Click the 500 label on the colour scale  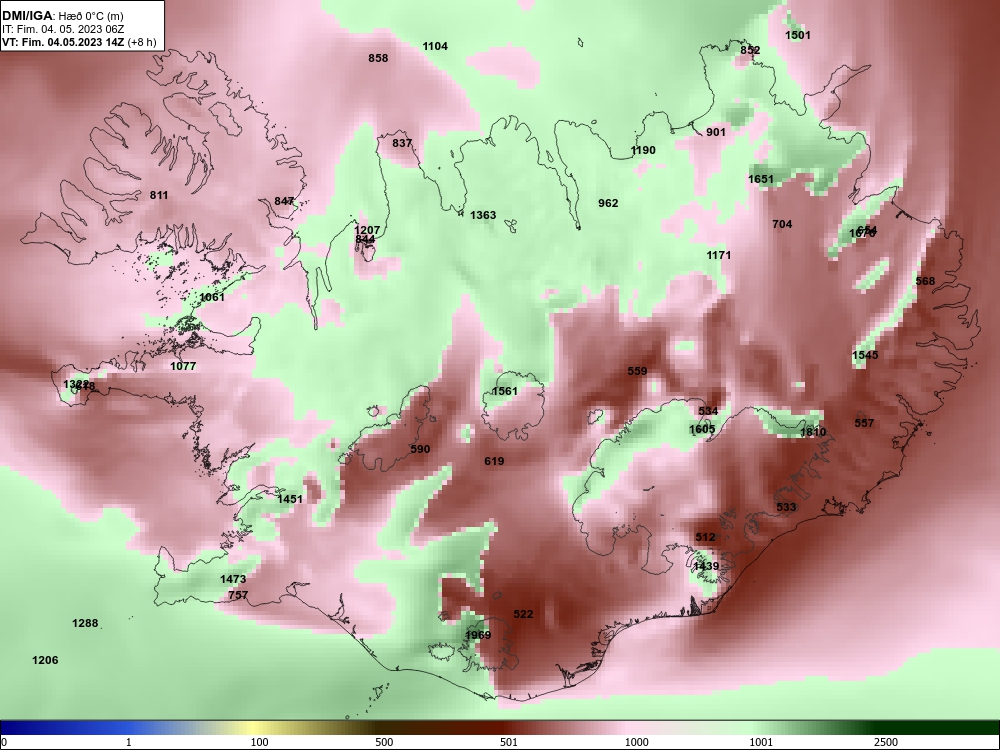click(384, 742)
